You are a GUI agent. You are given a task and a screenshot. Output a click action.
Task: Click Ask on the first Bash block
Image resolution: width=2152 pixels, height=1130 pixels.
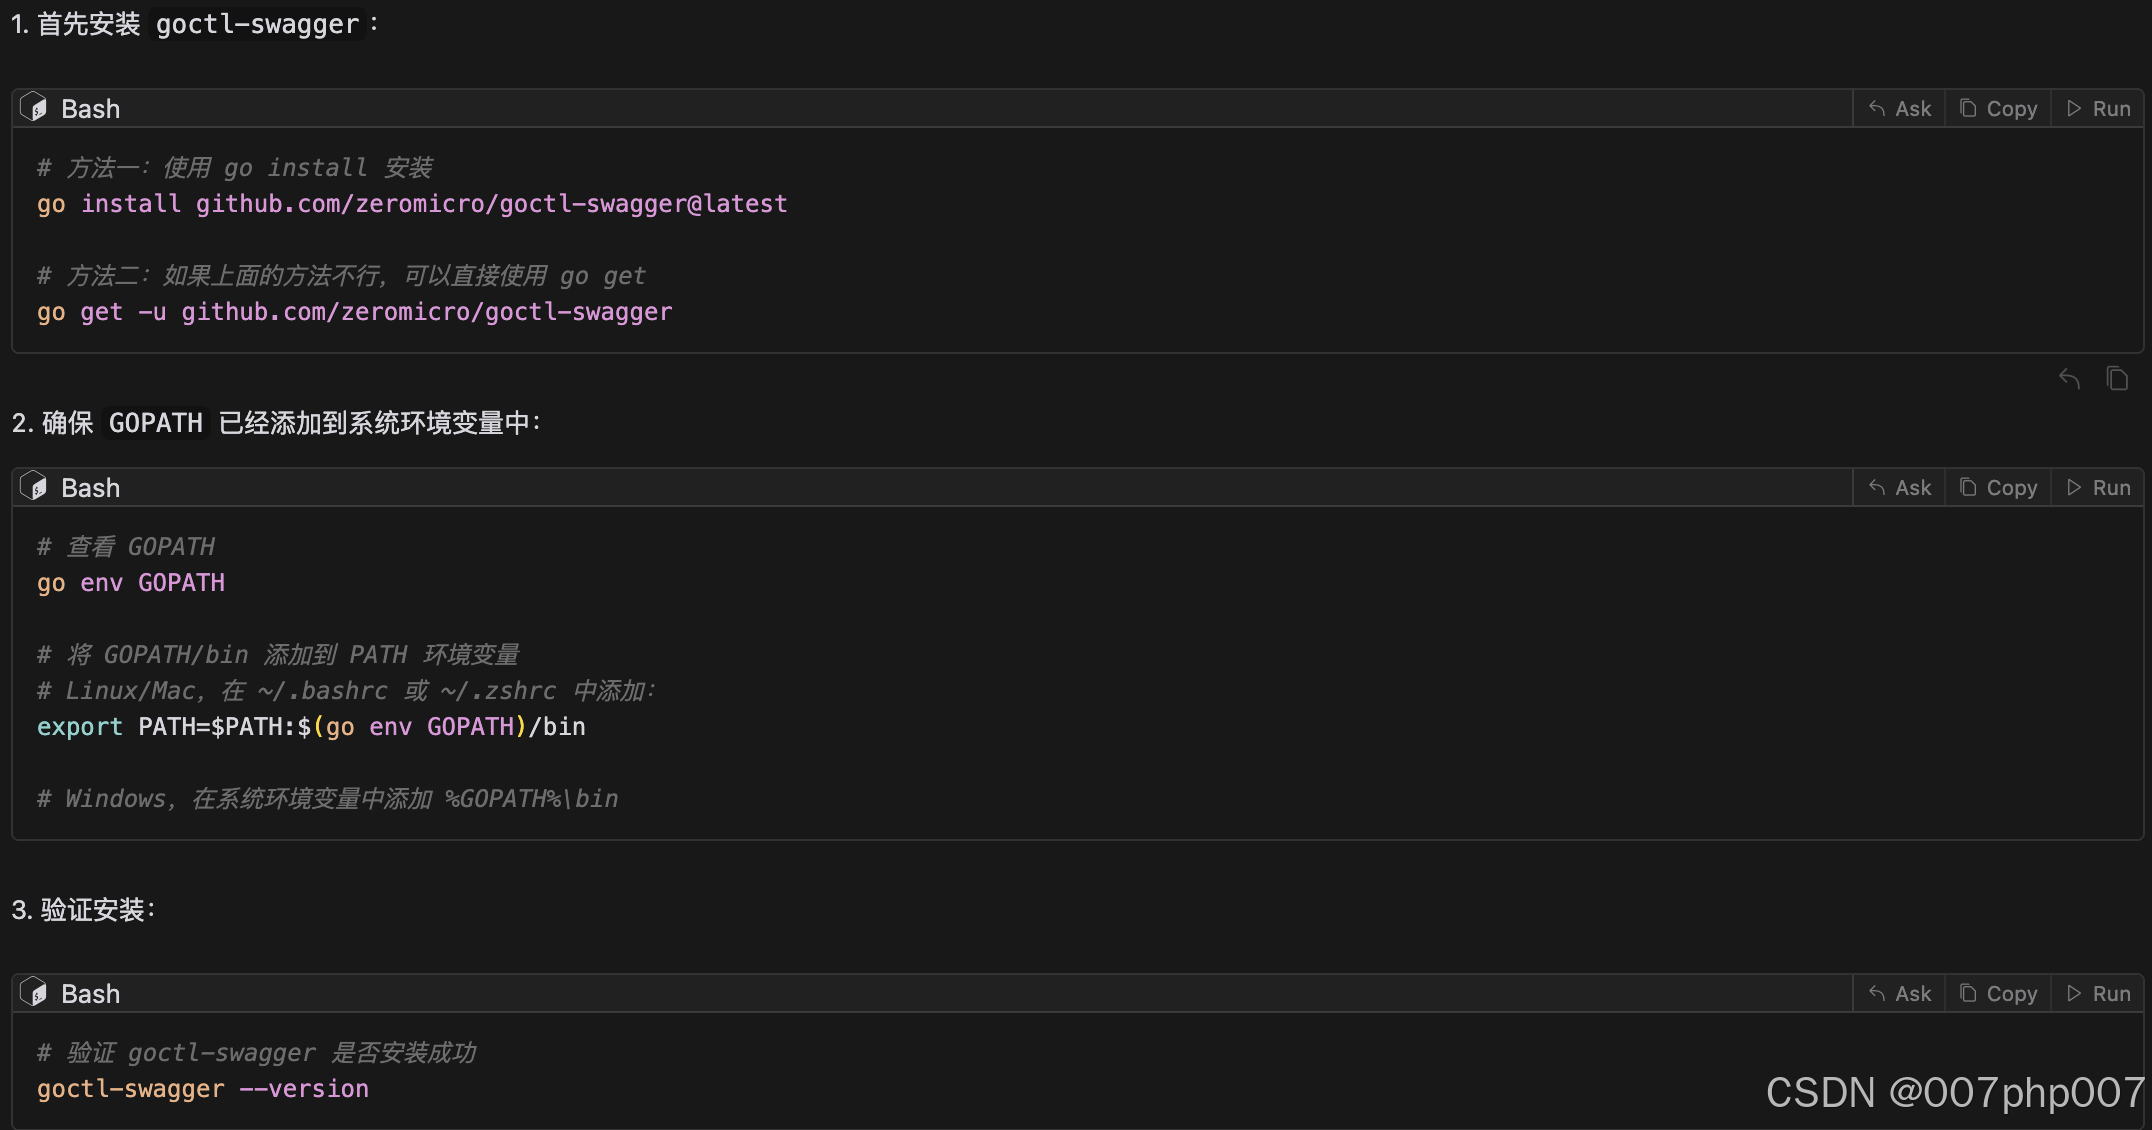[x=1900, y=109]
